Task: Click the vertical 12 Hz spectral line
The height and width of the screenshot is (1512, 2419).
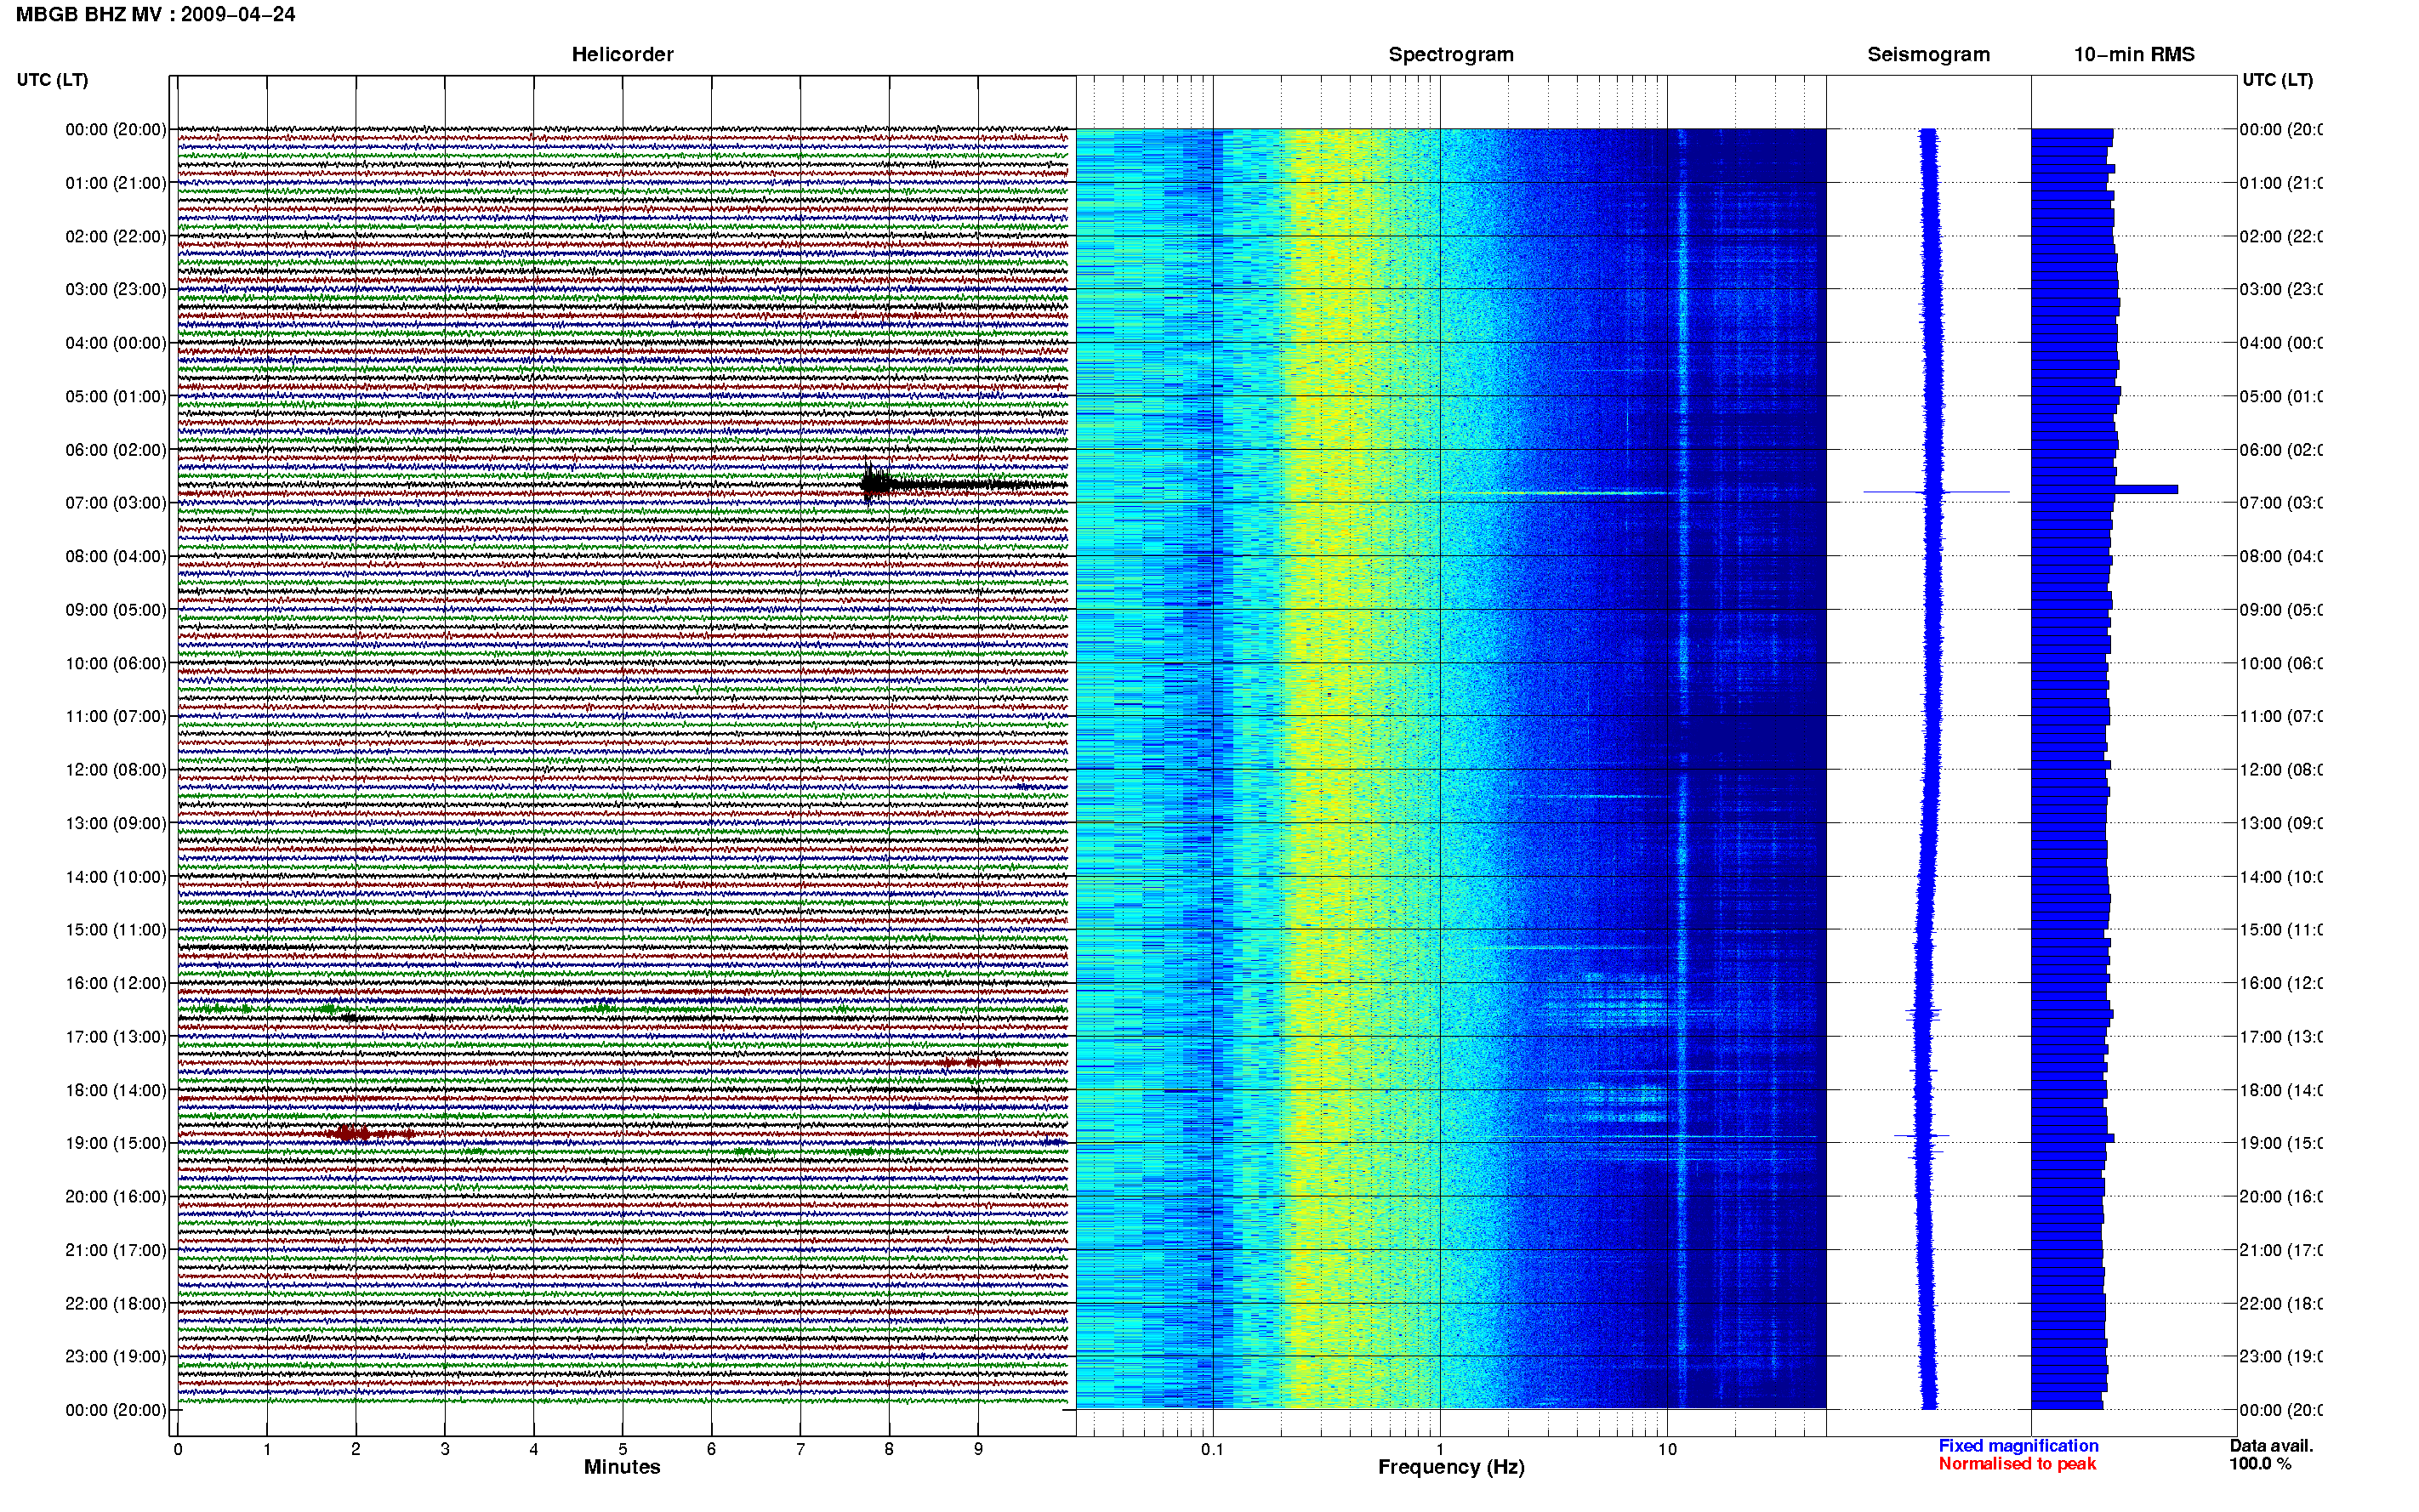Action: tap(1682, 768)
